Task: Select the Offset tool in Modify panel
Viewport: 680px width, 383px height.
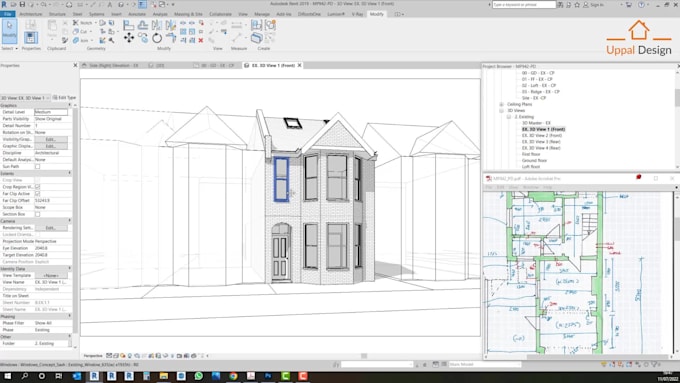Action: (x=143, y=25)
